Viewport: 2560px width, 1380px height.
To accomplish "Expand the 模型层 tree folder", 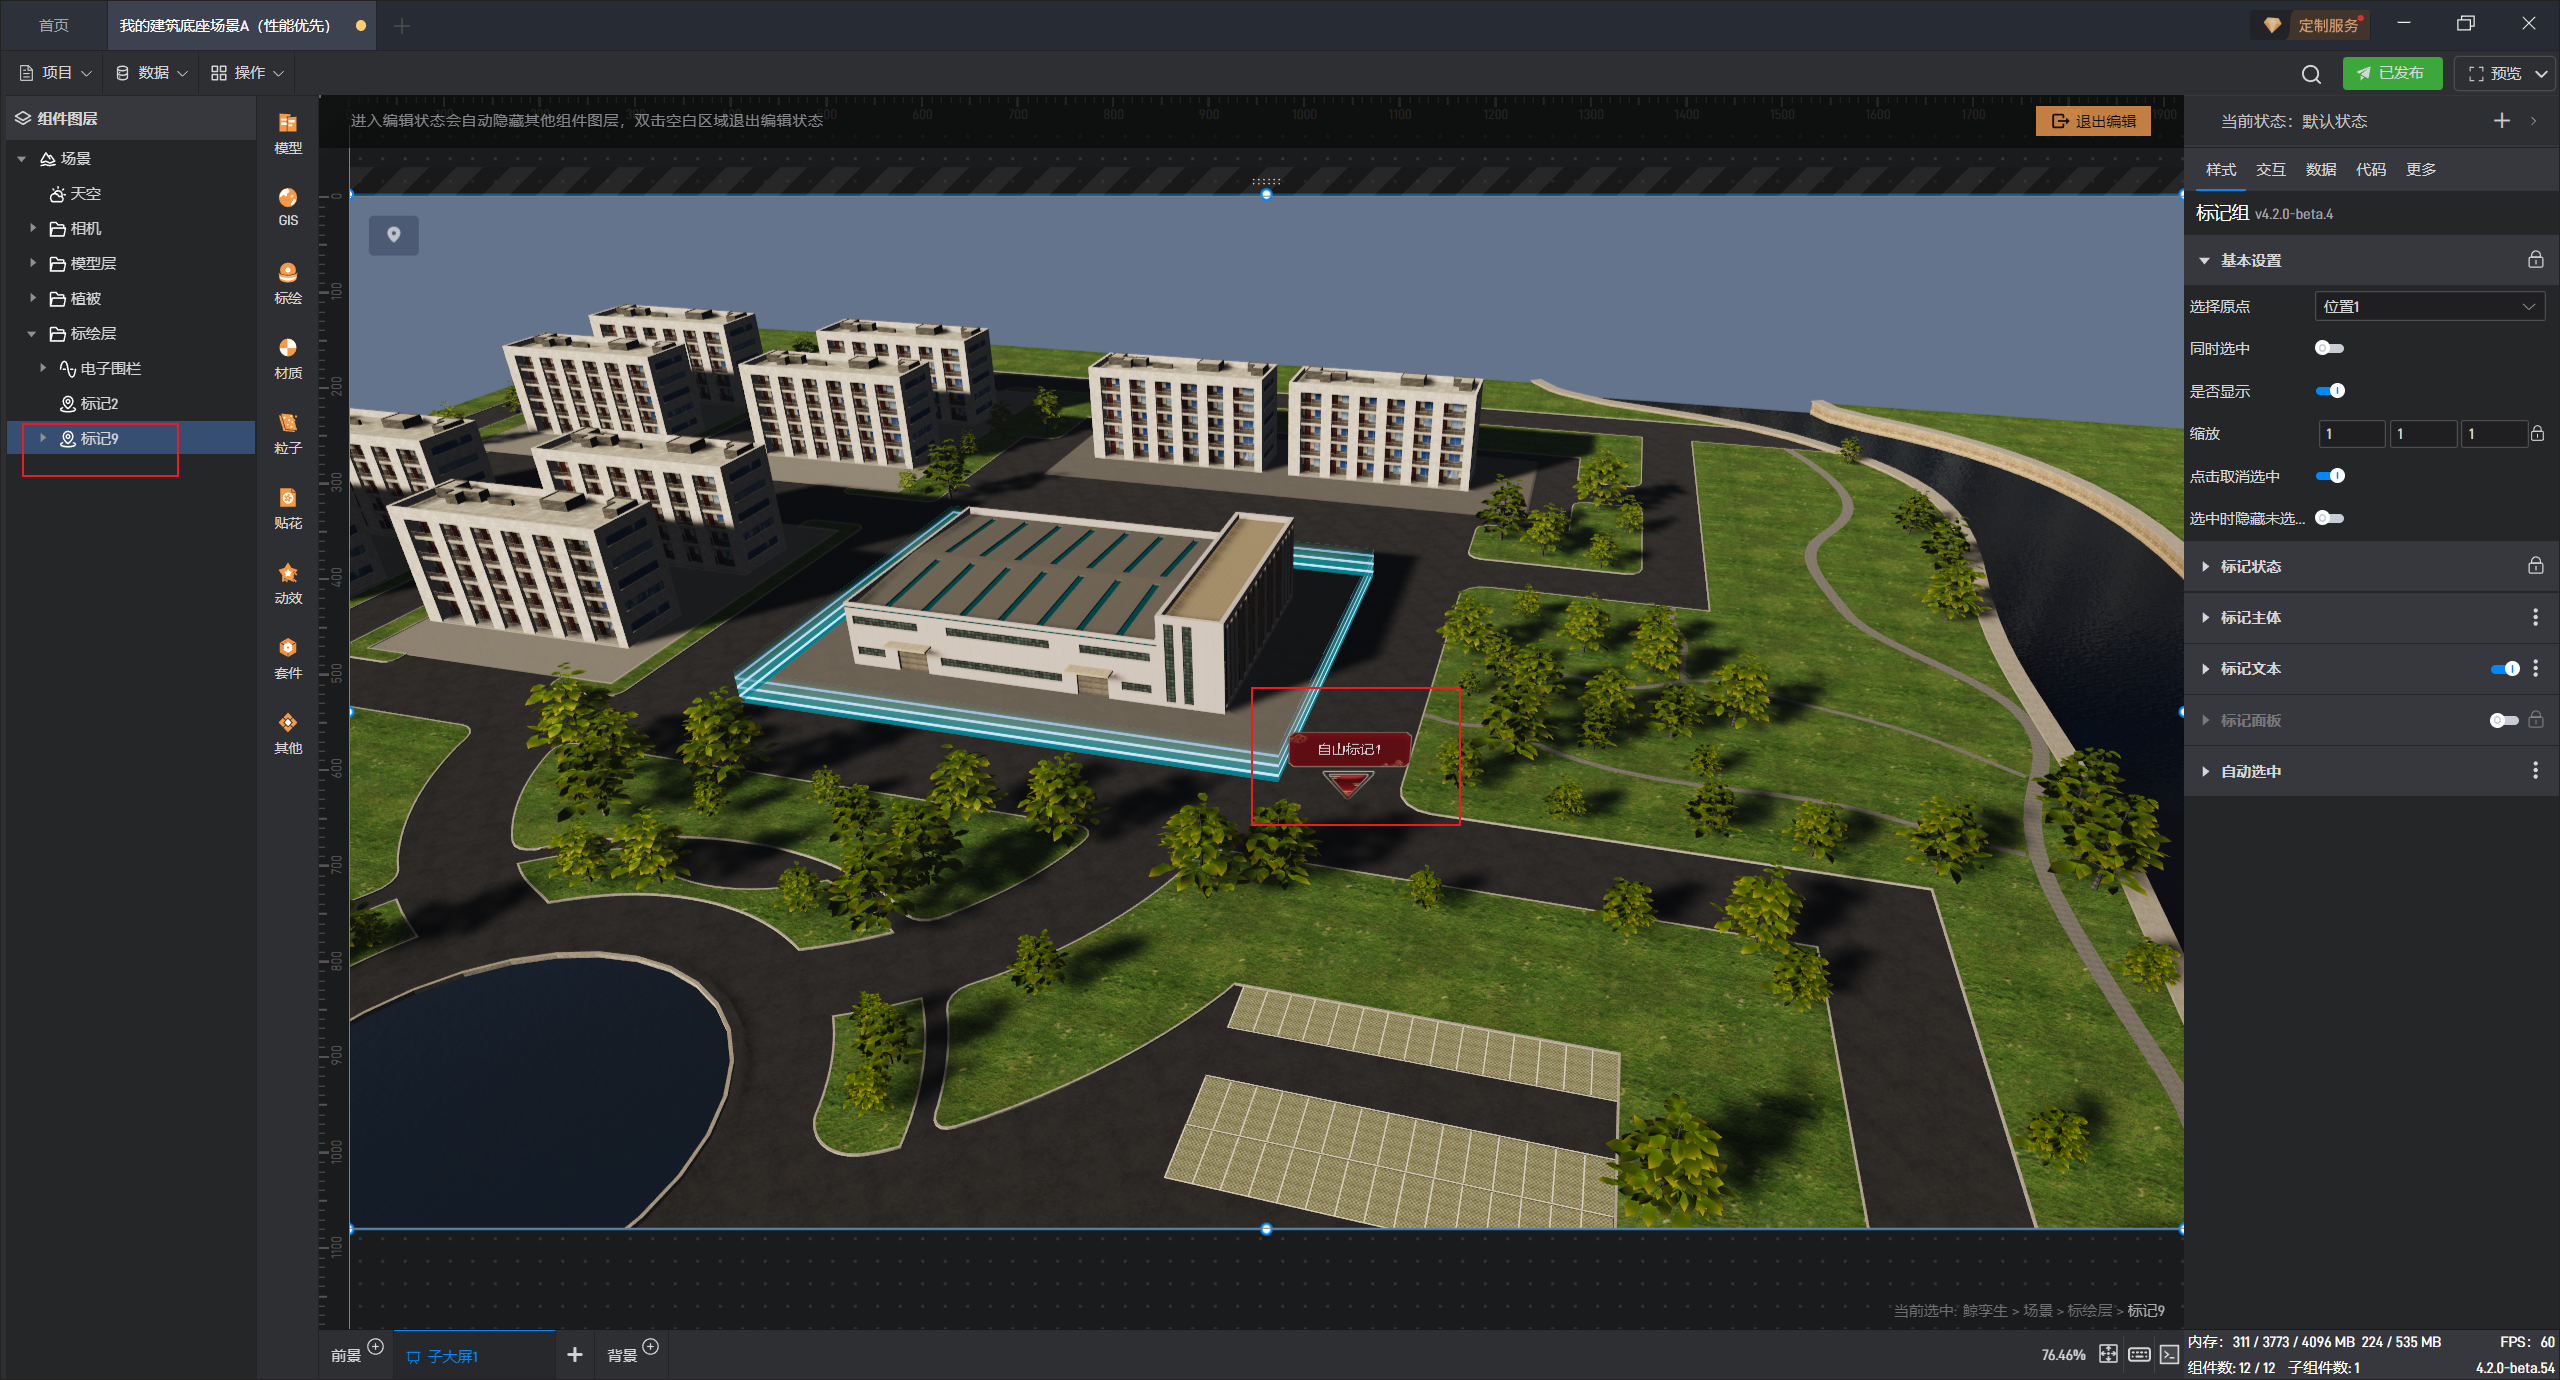I will coord(33,263).
